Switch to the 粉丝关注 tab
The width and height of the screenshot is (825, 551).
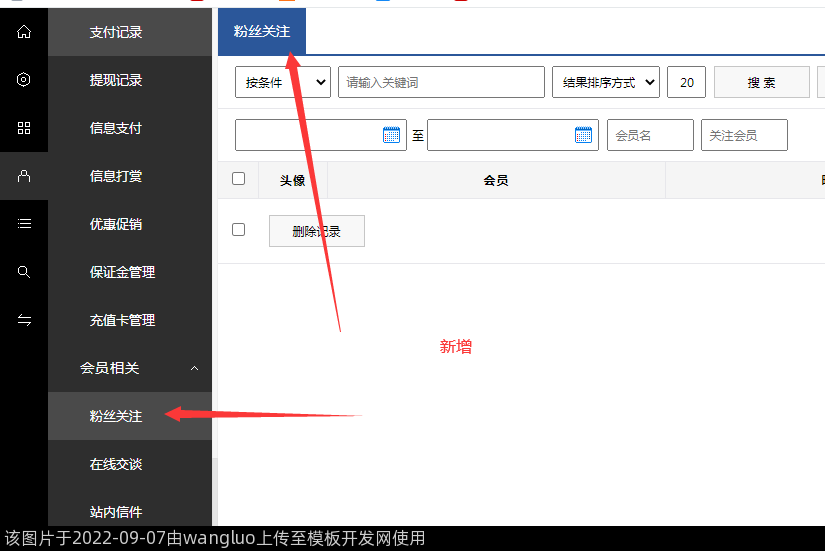click(262, 32)
